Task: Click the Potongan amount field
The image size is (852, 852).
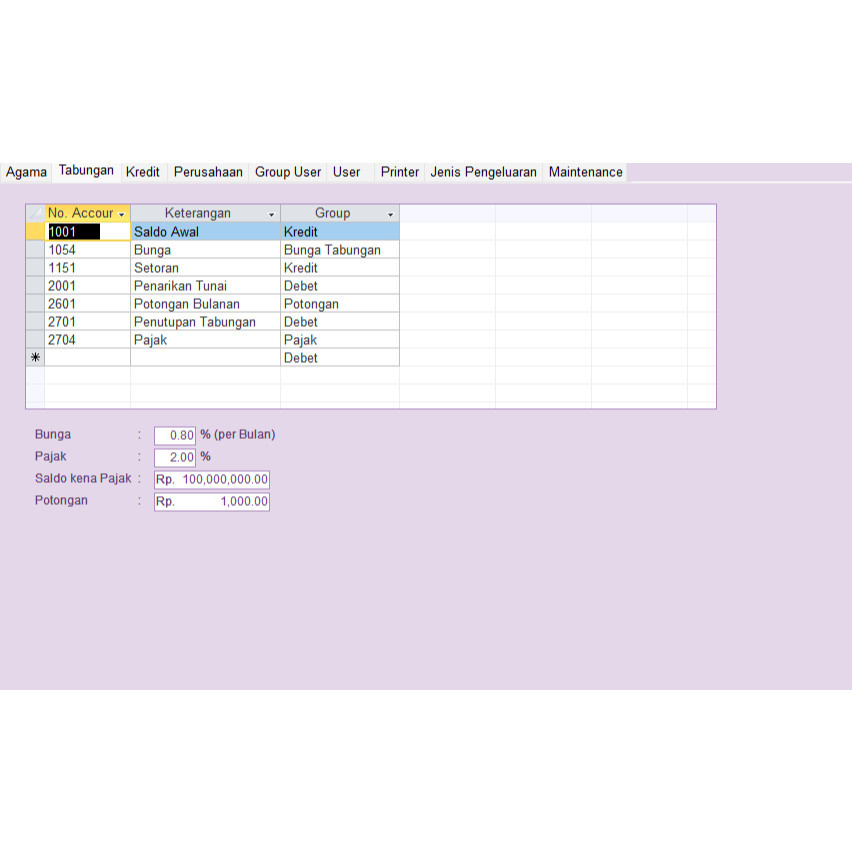Action: 212,502
